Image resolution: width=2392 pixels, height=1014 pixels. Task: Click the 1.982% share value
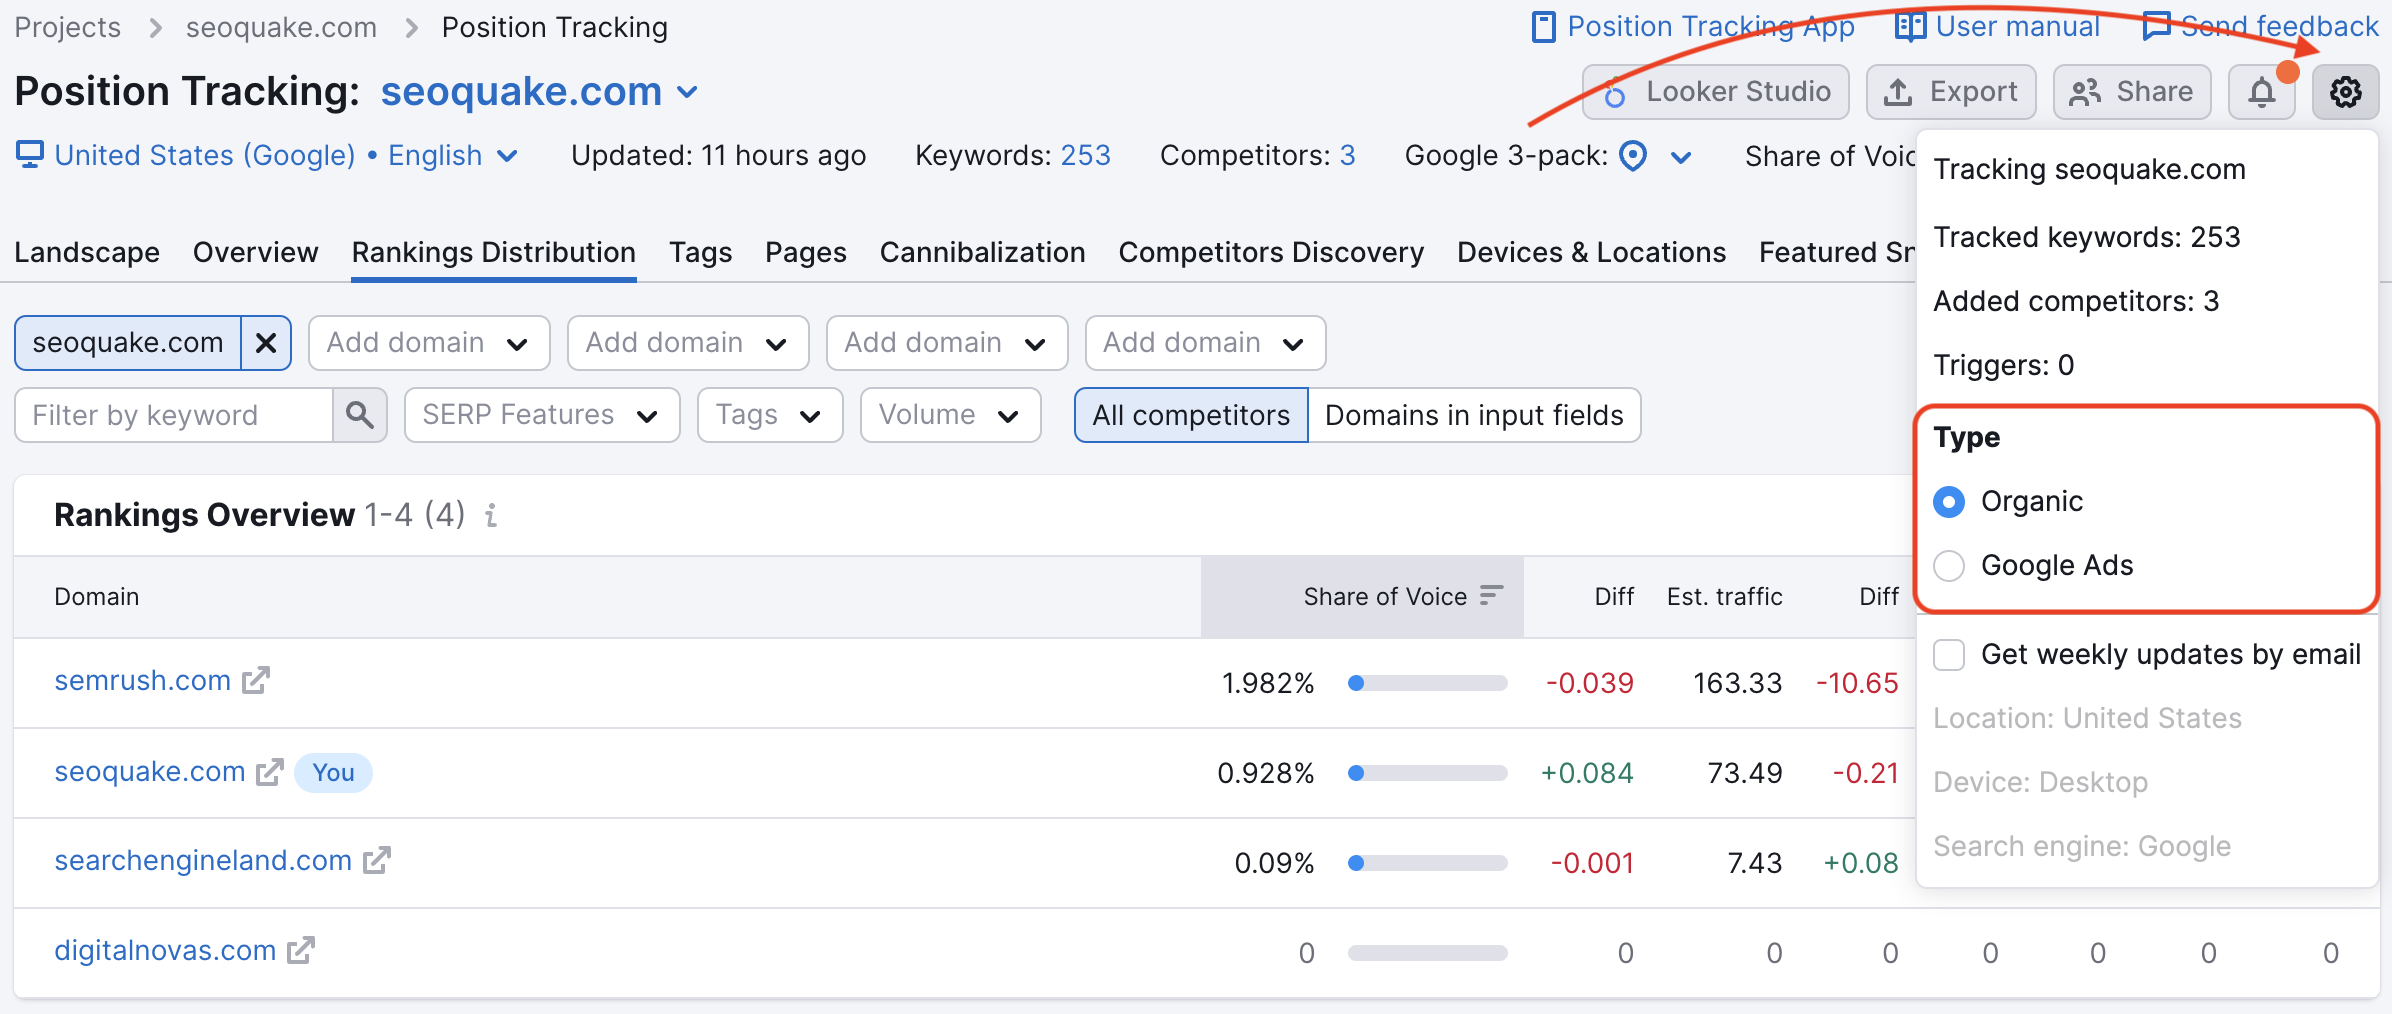[1268, 684]
